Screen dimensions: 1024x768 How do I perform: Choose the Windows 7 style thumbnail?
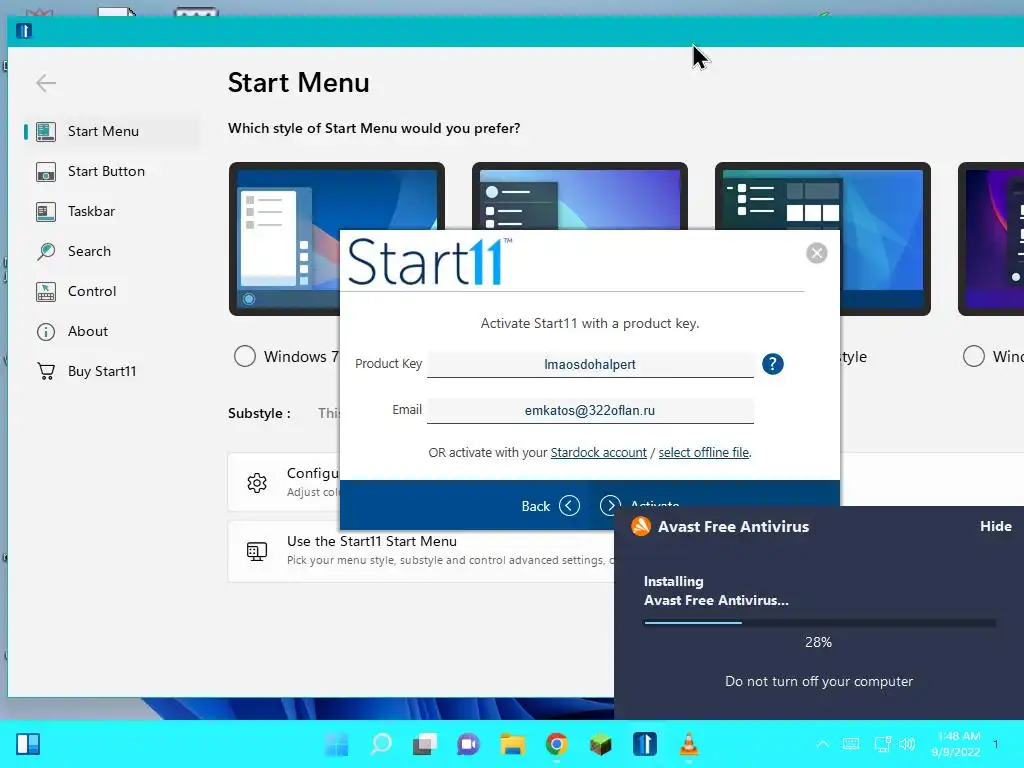pos(337,238)
